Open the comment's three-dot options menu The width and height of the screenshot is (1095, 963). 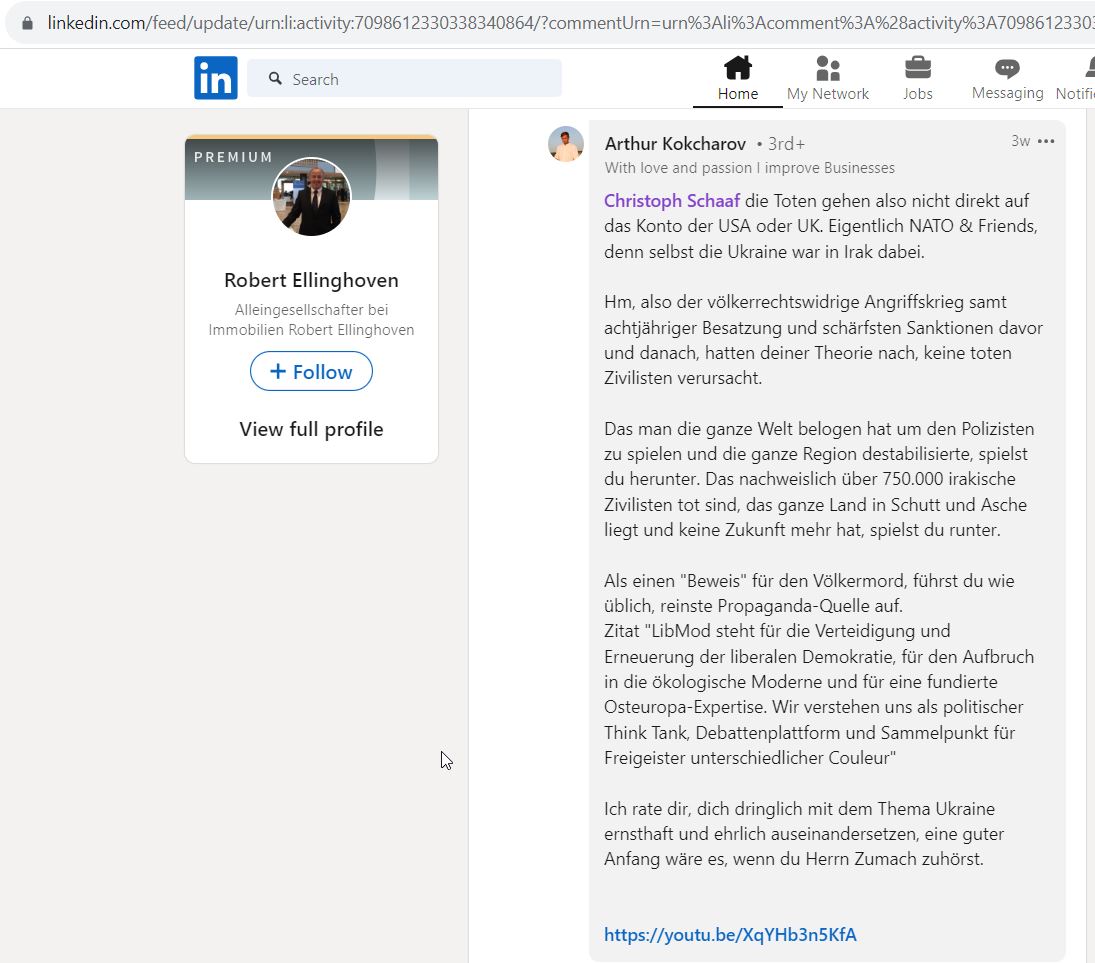1045,141
